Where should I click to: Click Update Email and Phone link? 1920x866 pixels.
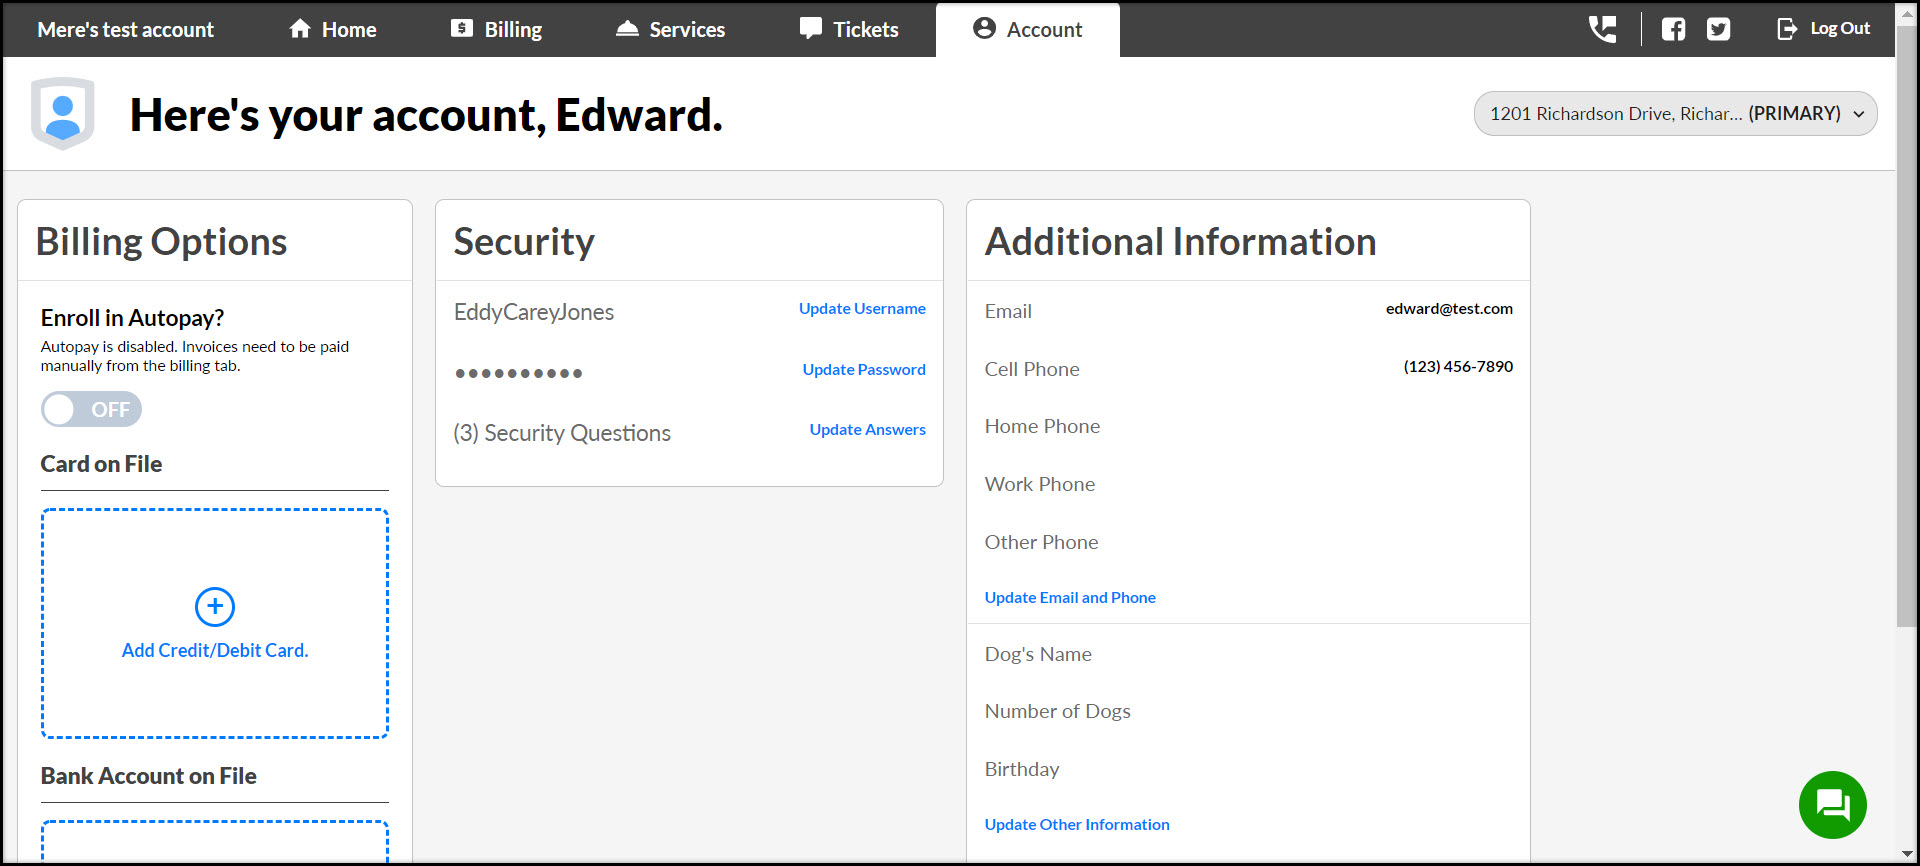click(x=1070, y=598)
